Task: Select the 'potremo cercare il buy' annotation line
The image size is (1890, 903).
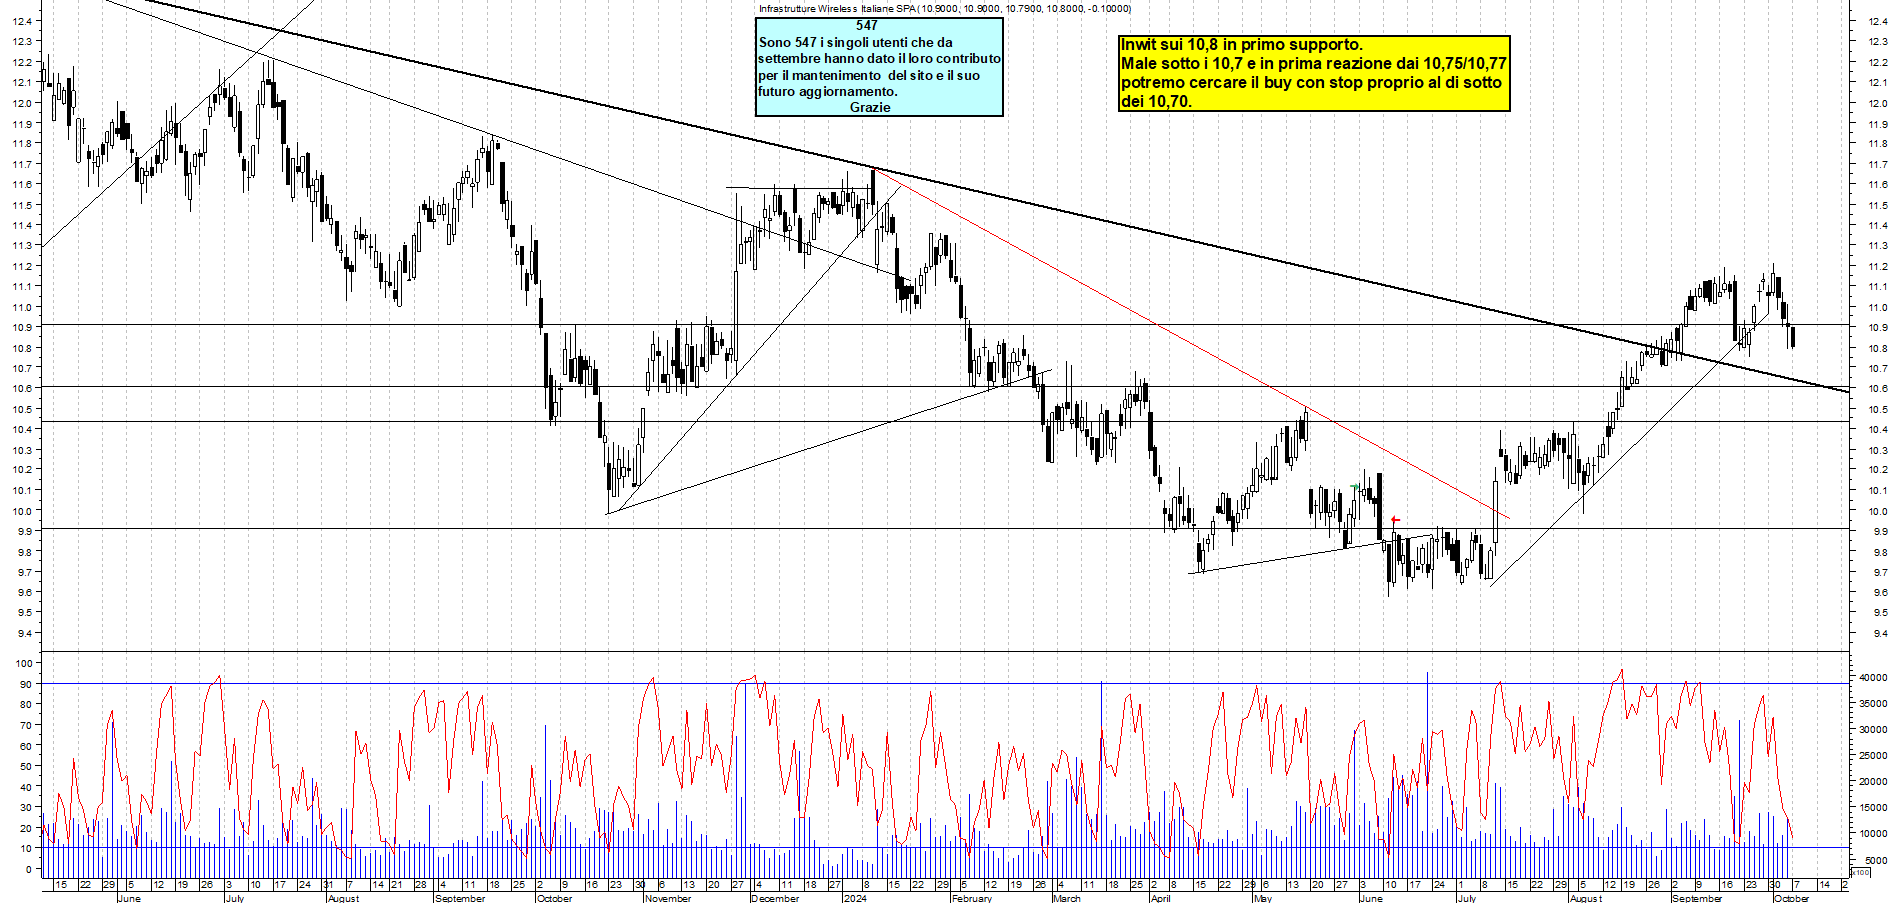Action: click(x=1311, y=82)
